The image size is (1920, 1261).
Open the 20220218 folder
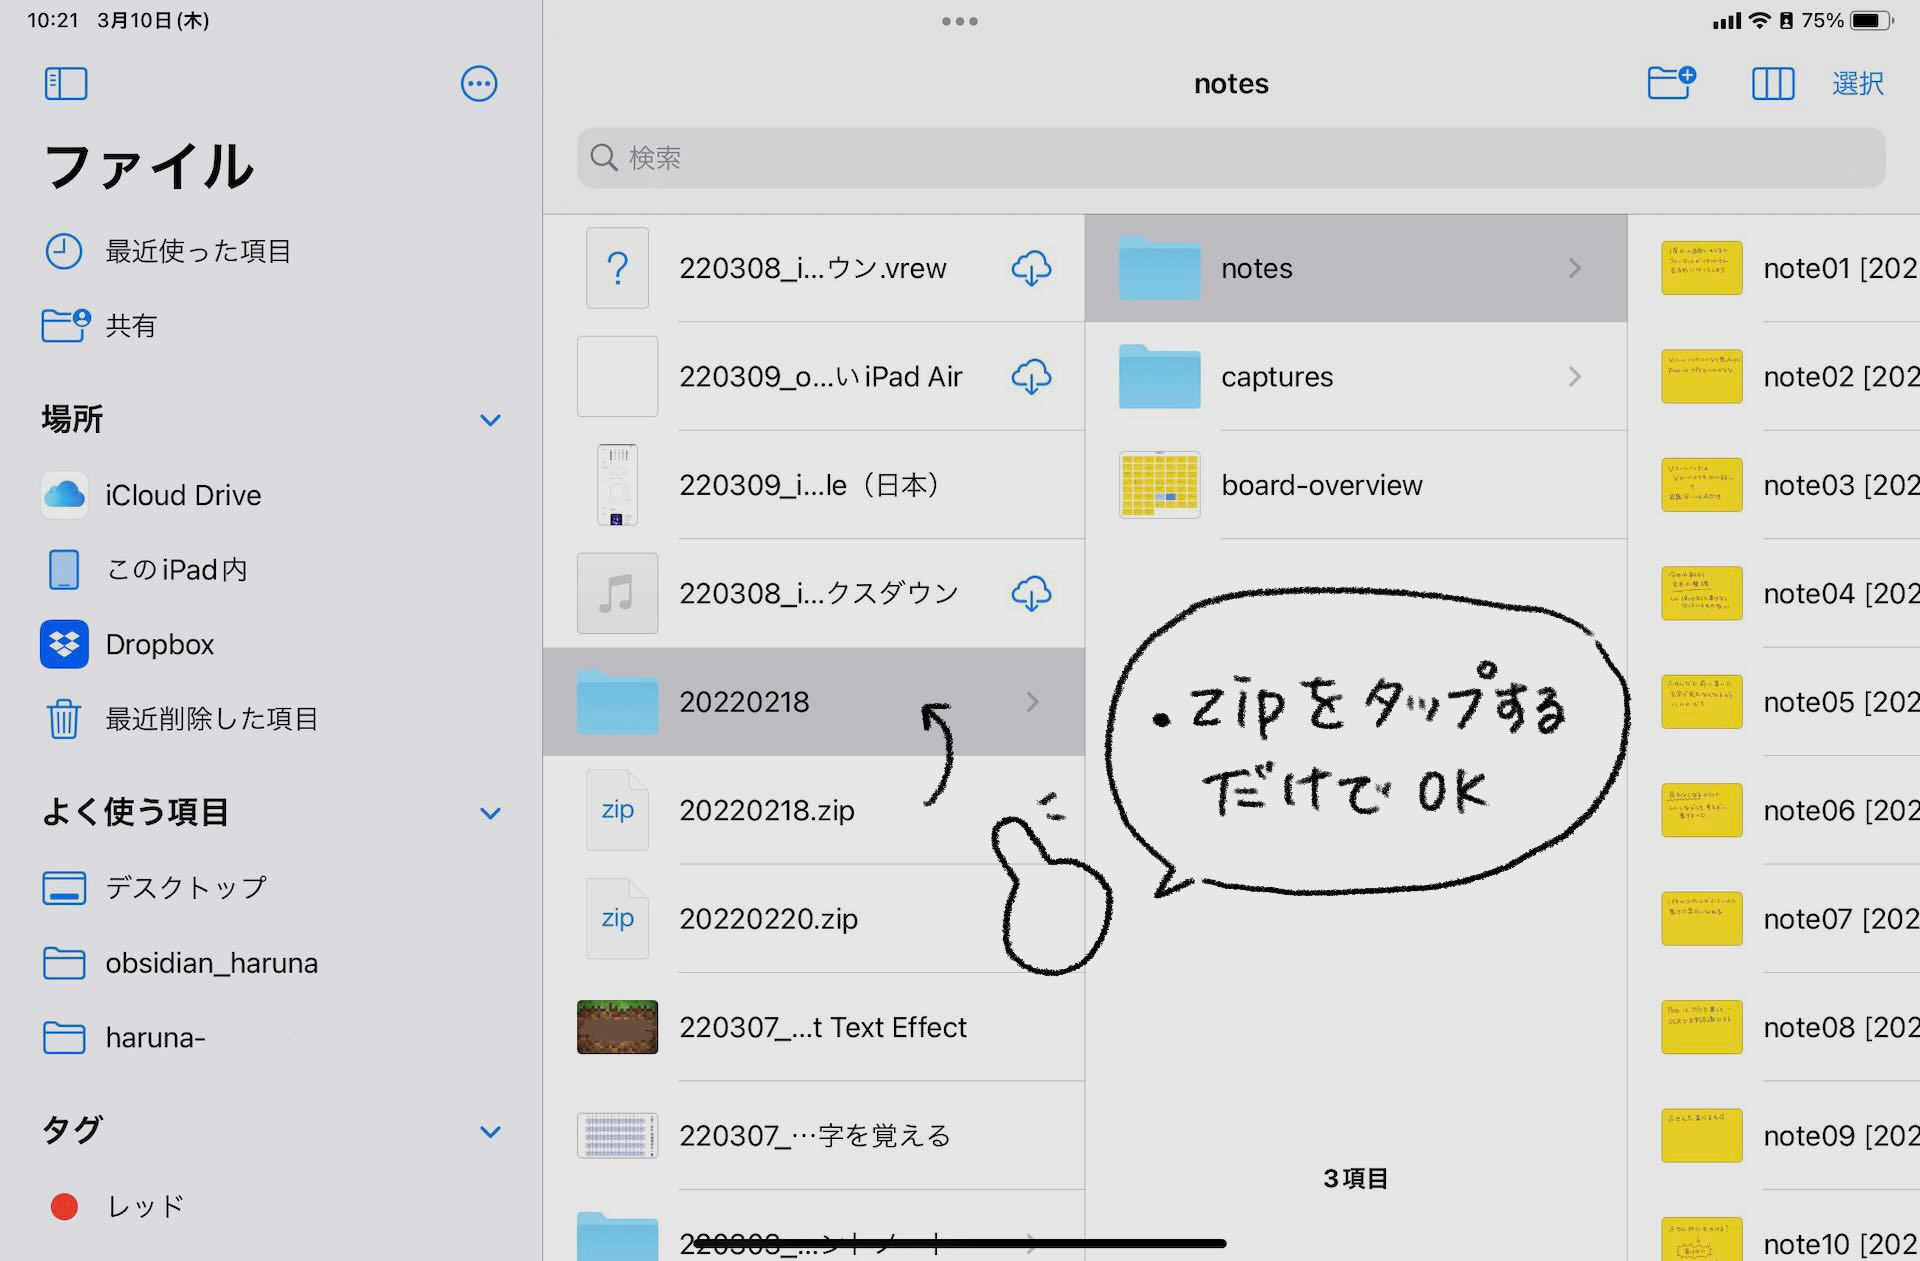[x=814, y=702]
